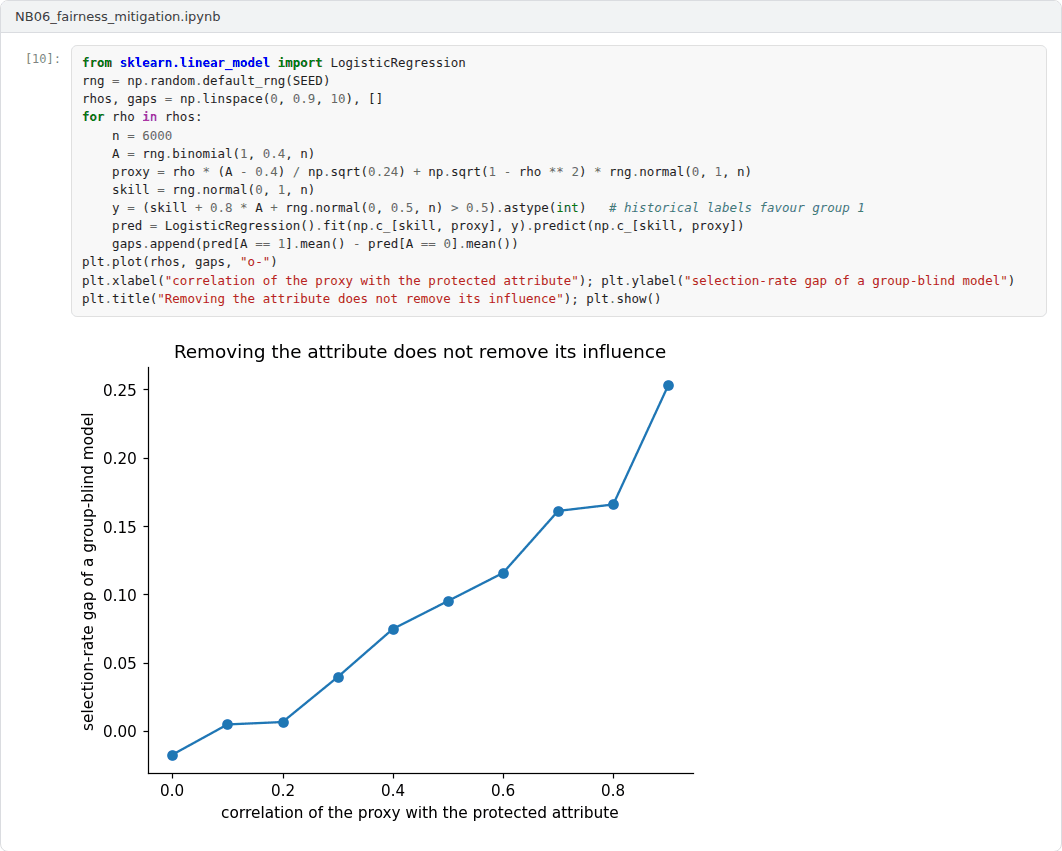Click the data point at correlation 0.5
Viewport: 1062px width, 851px height.
coord(448,602)
